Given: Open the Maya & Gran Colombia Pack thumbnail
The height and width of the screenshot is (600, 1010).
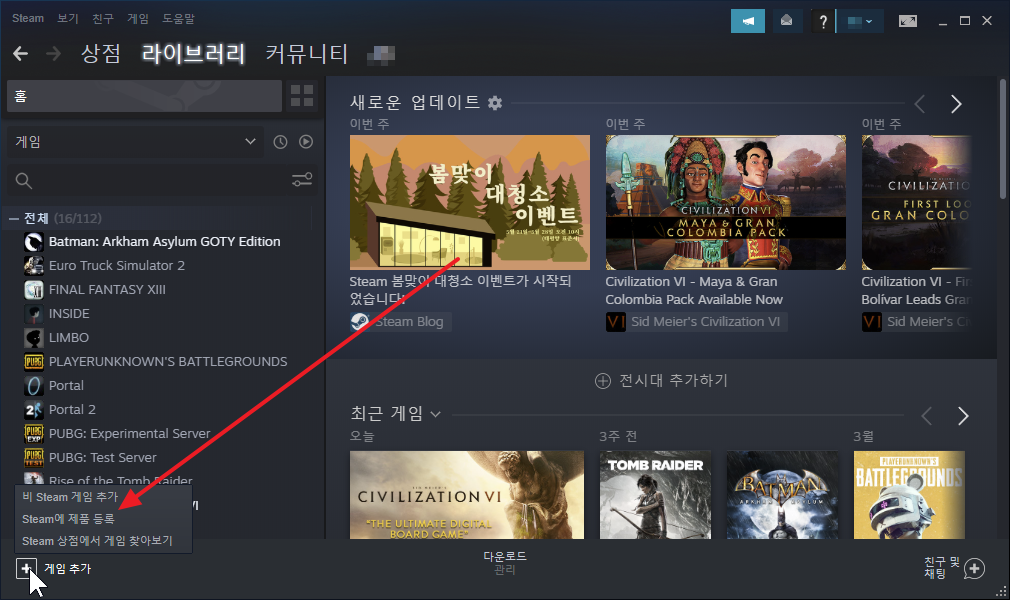Looking at the screenshot, I should tap(725, 202).
